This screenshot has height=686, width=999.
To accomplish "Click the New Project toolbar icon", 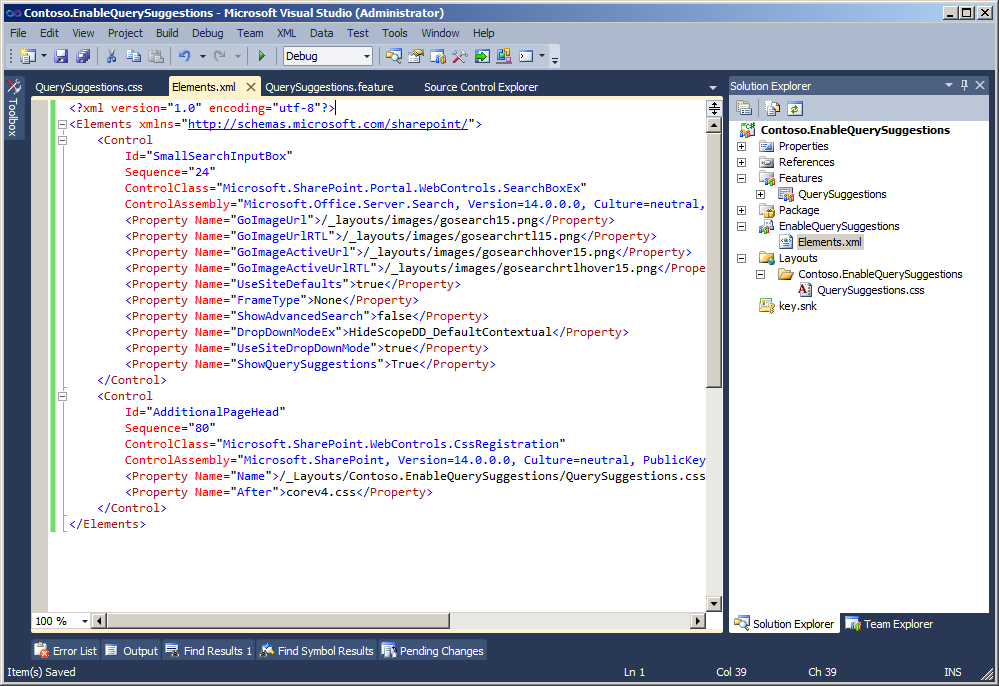I will click(27, 56).
